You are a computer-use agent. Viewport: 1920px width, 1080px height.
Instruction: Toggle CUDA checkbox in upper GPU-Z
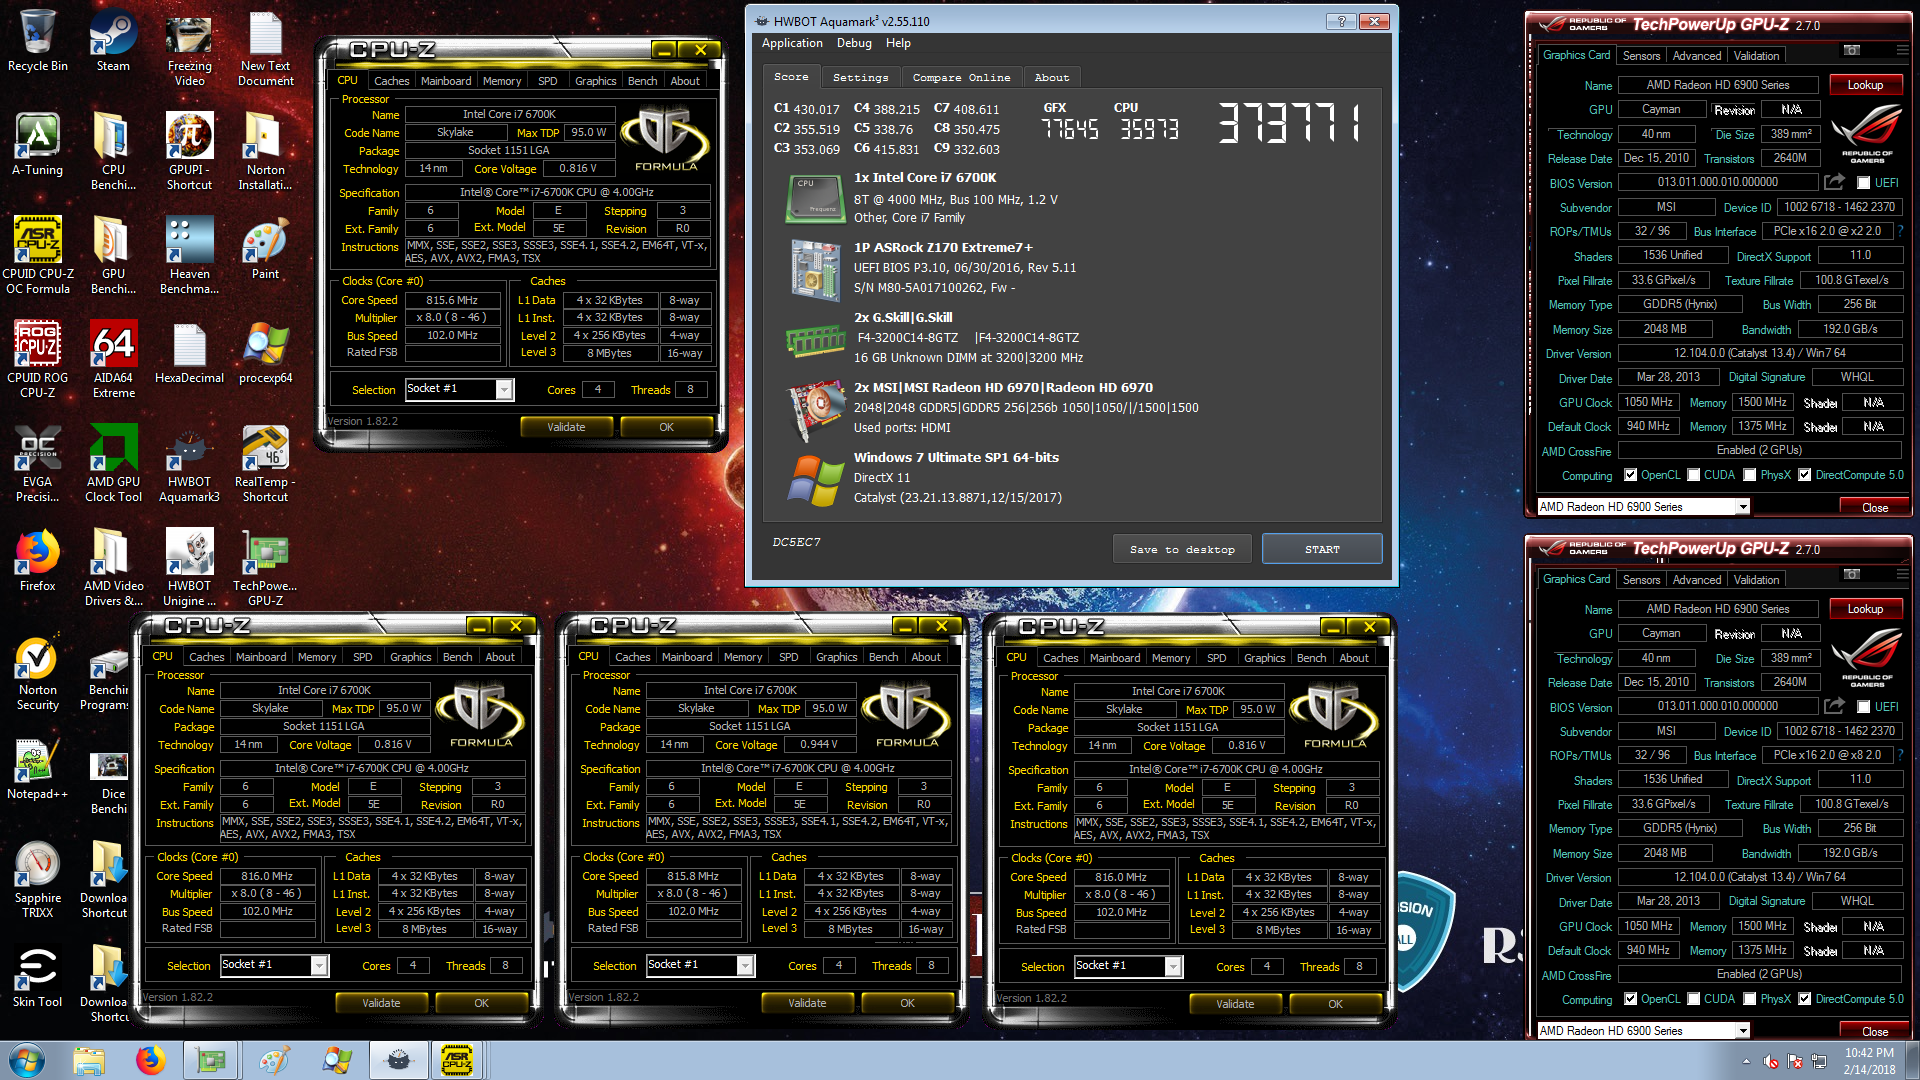pyautogui.click(x=1694, y=475)
